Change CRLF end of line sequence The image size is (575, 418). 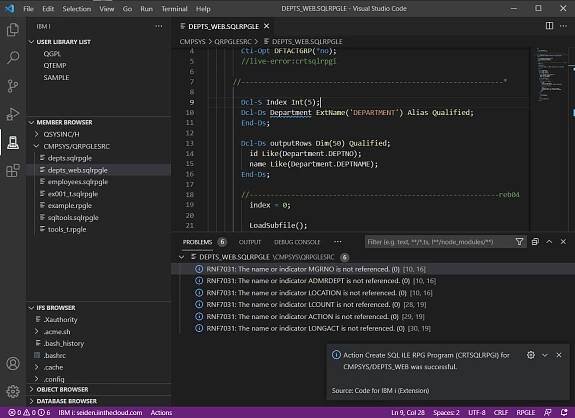[501, 412]
